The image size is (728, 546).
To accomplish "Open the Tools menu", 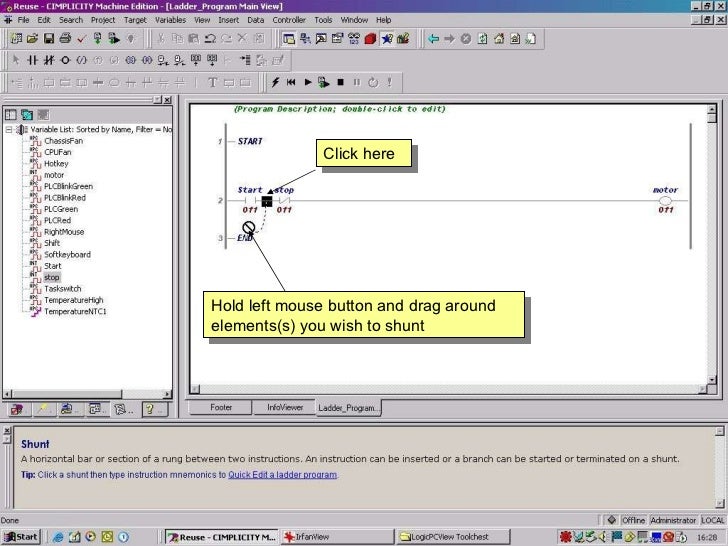I will tap(323, 20).
